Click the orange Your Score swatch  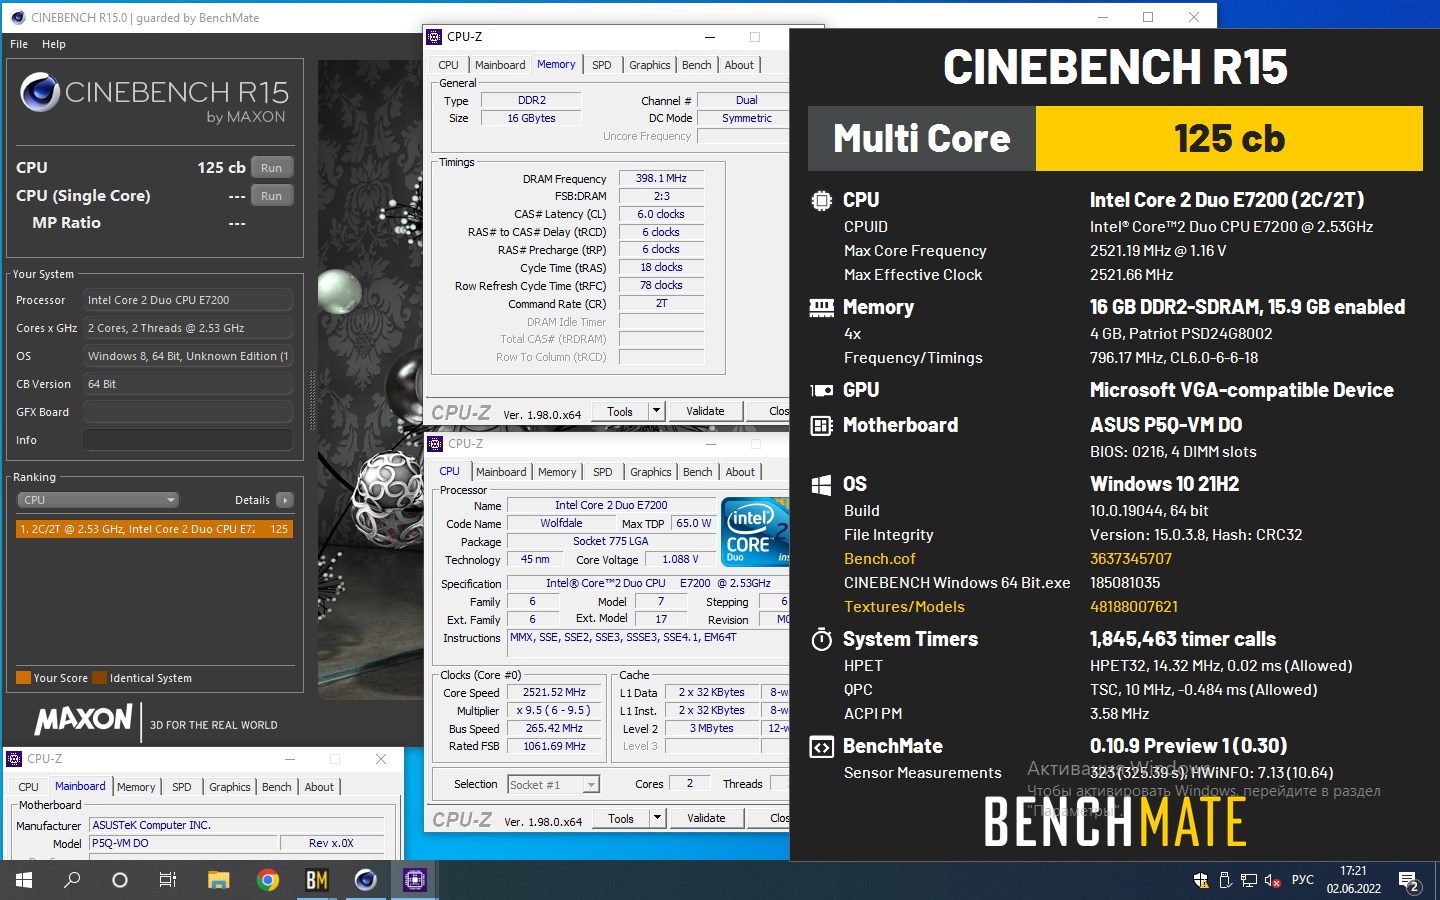click(24, 678)
